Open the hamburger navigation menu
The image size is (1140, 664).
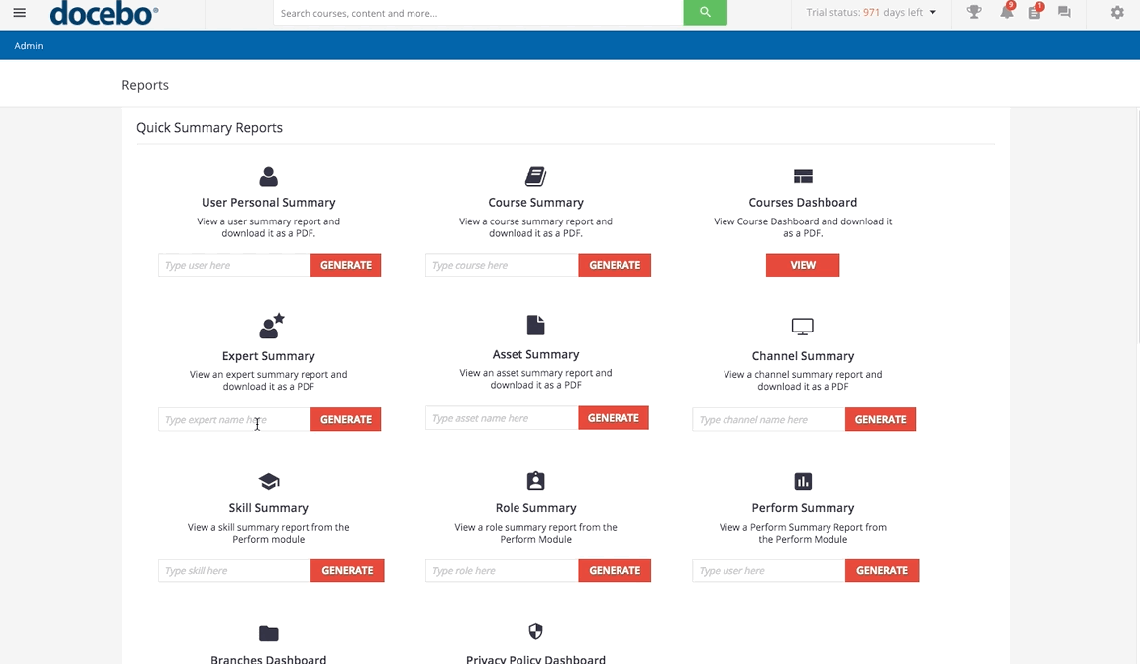tap(19, 12)
